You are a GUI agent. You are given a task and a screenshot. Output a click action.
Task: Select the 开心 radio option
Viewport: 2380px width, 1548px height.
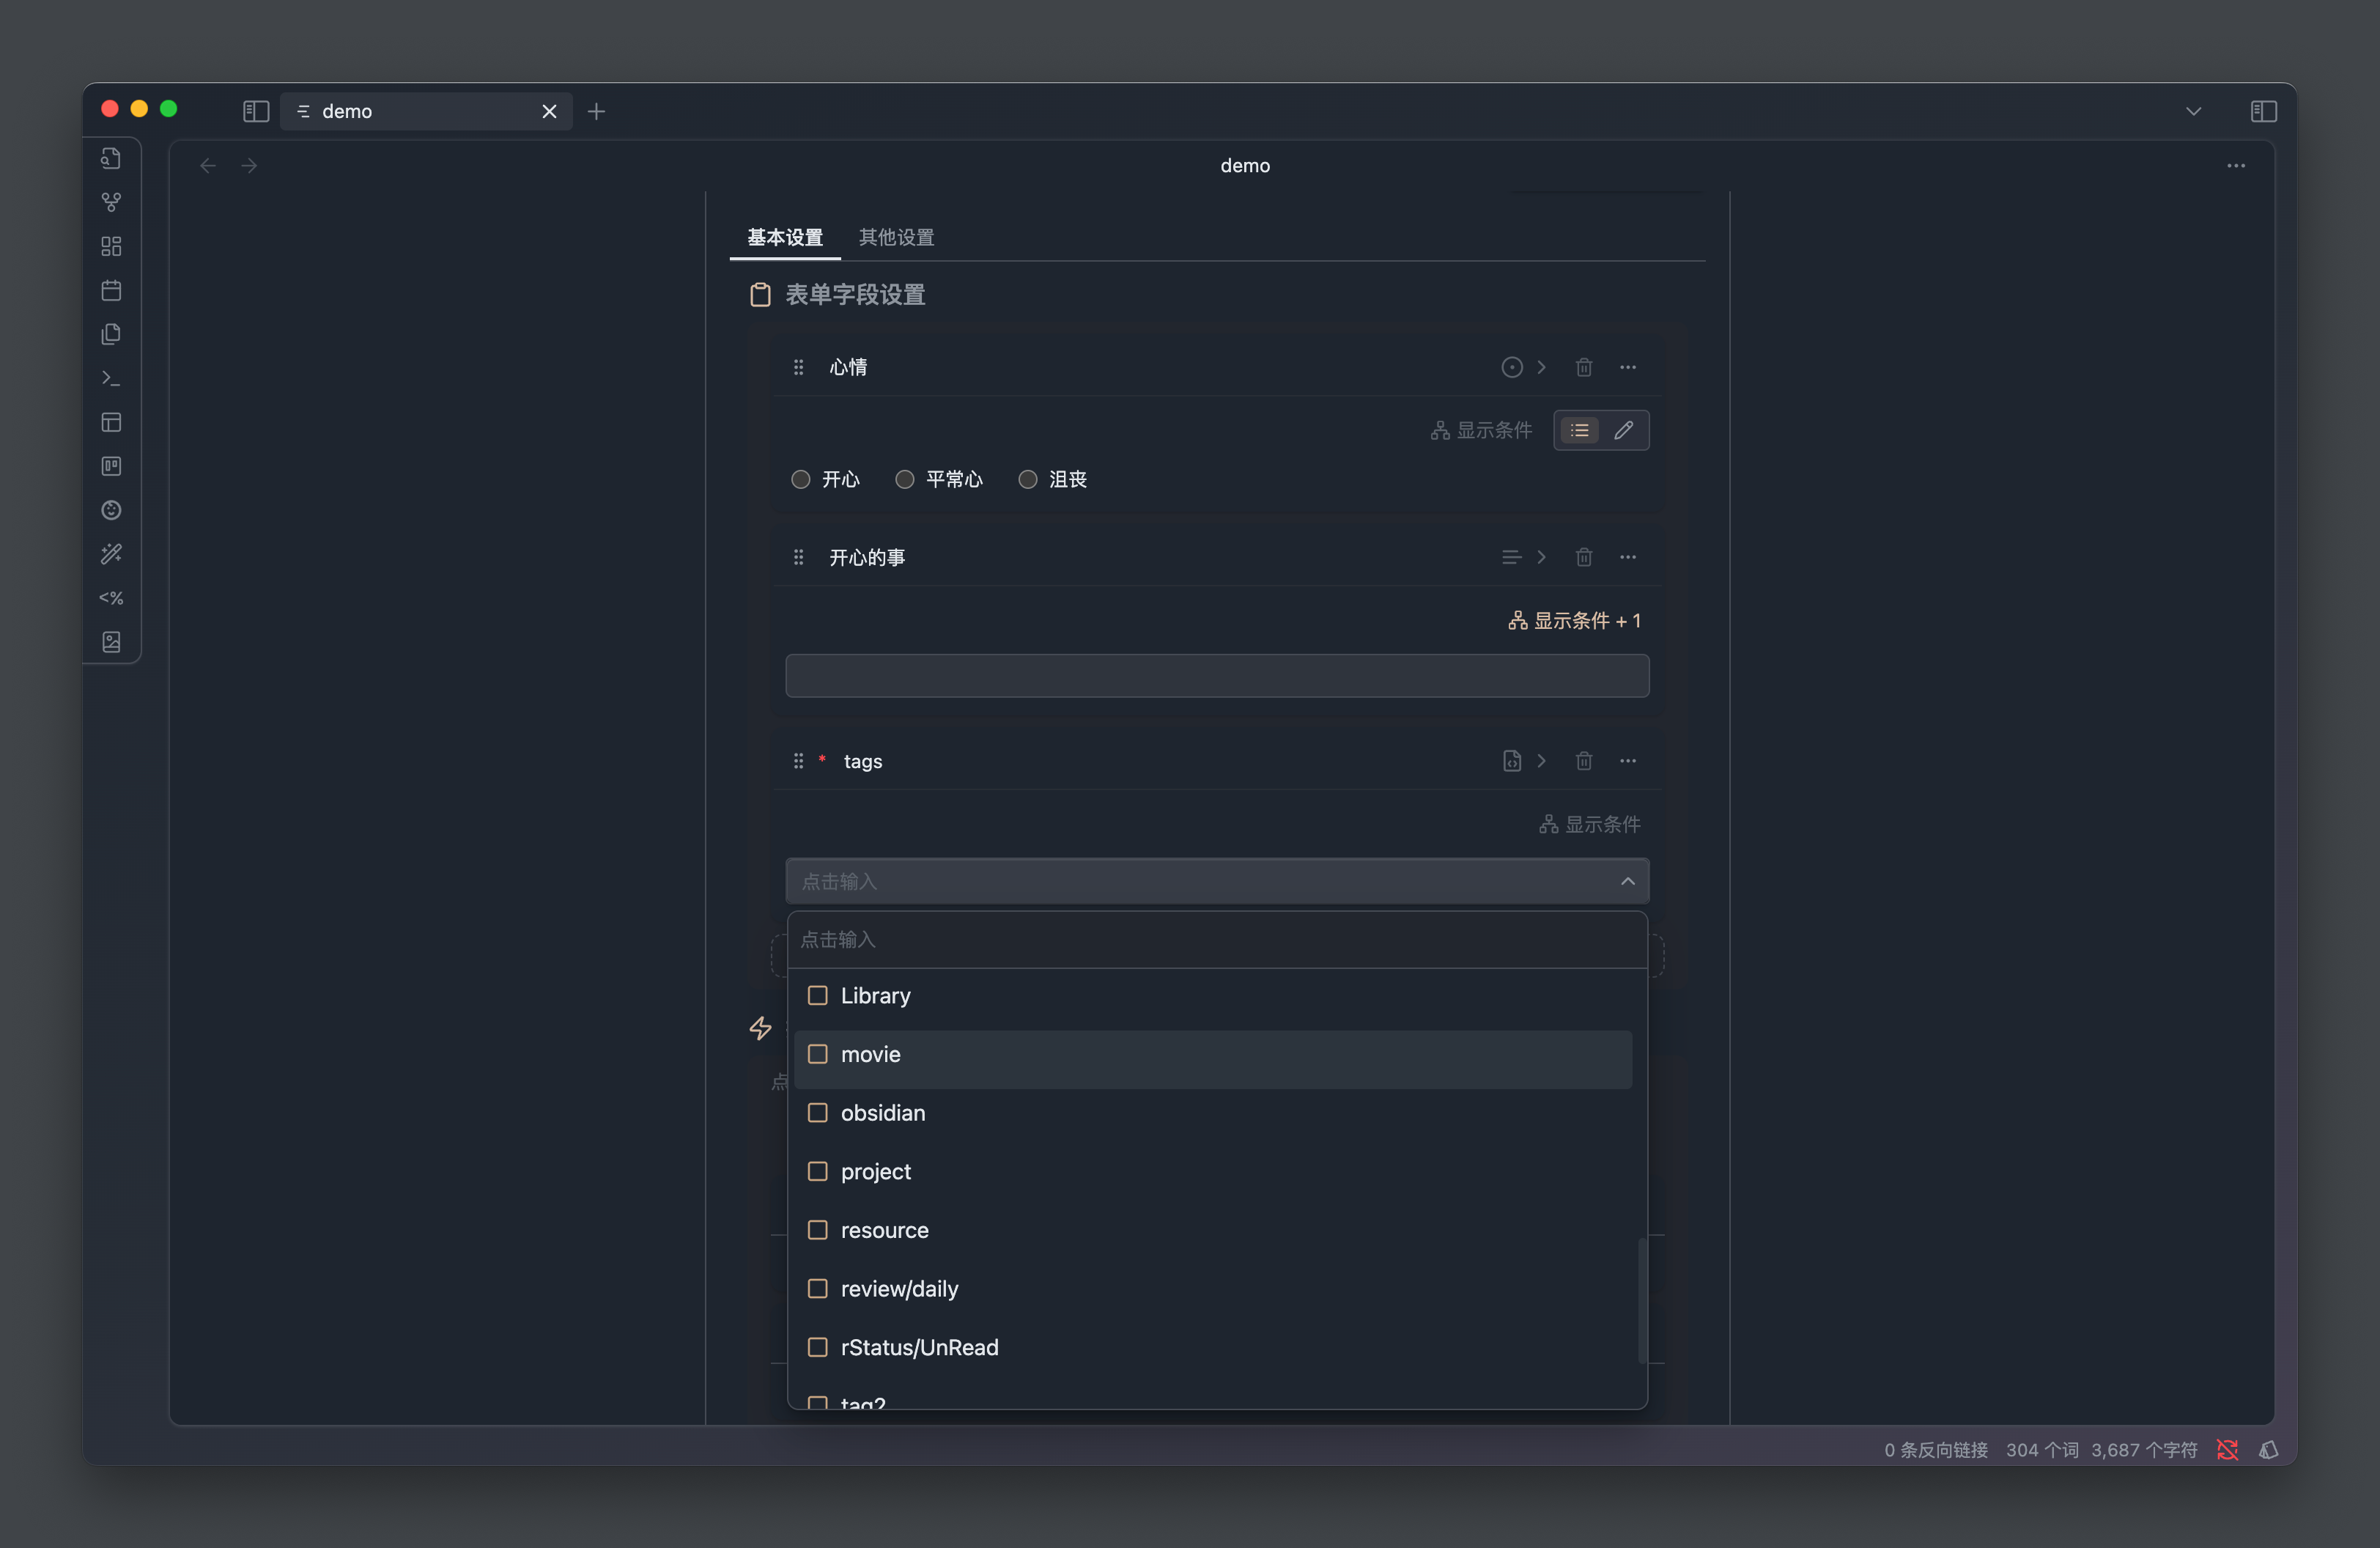801,479
